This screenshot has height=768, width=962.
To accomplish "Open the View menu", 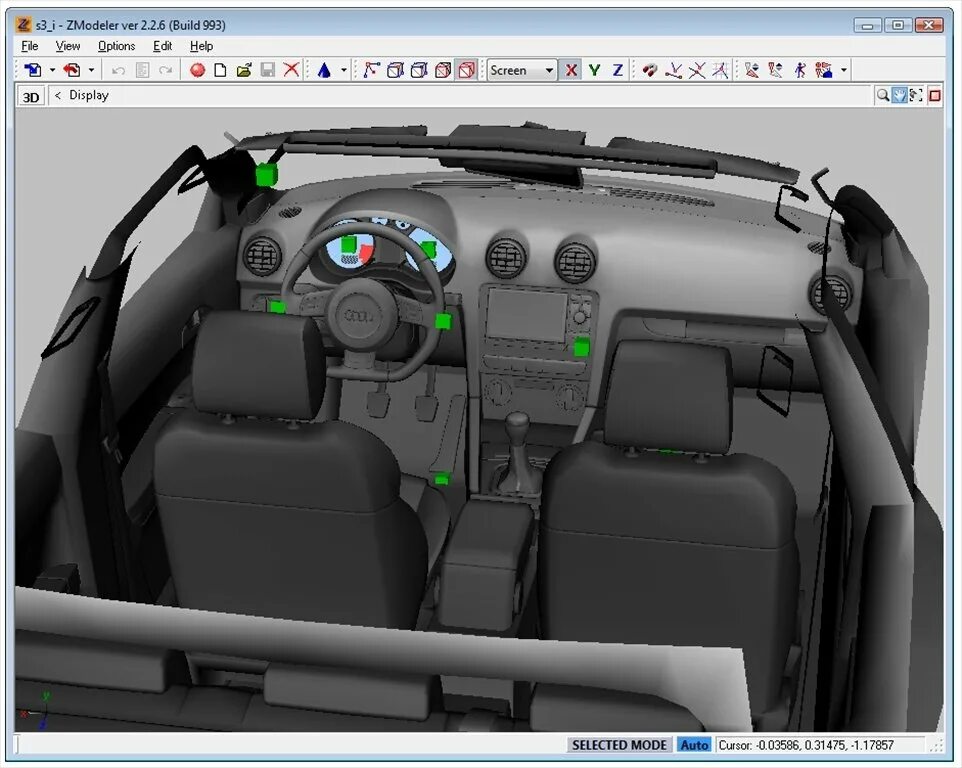I will (67, 46).
